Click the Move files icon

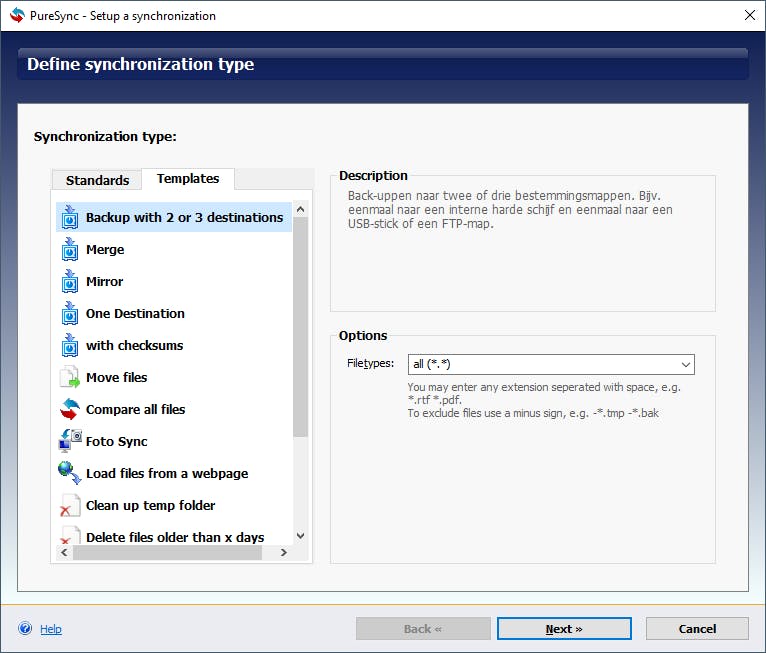70,377
